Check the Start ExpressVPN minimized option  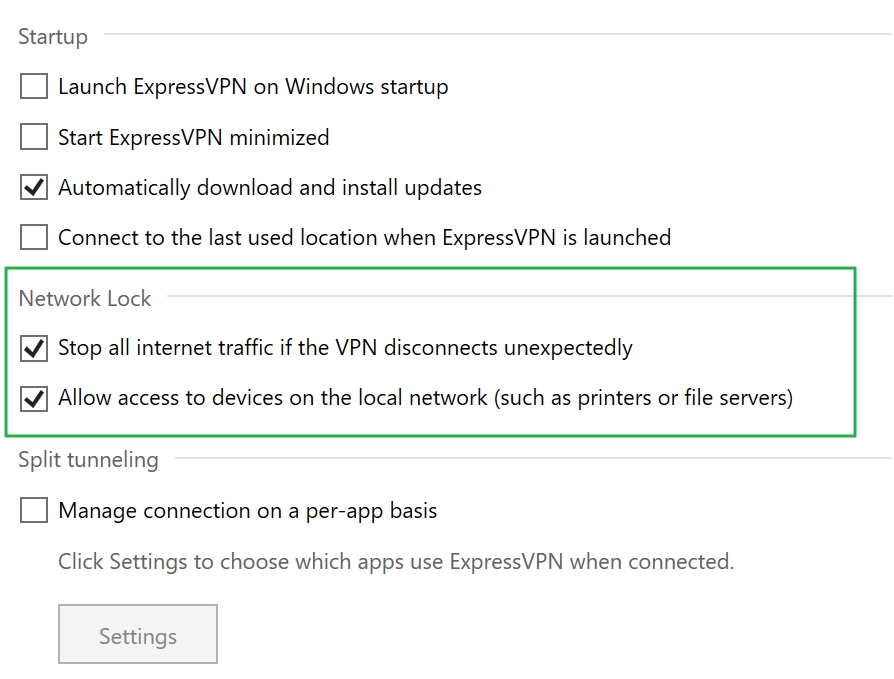32,137
